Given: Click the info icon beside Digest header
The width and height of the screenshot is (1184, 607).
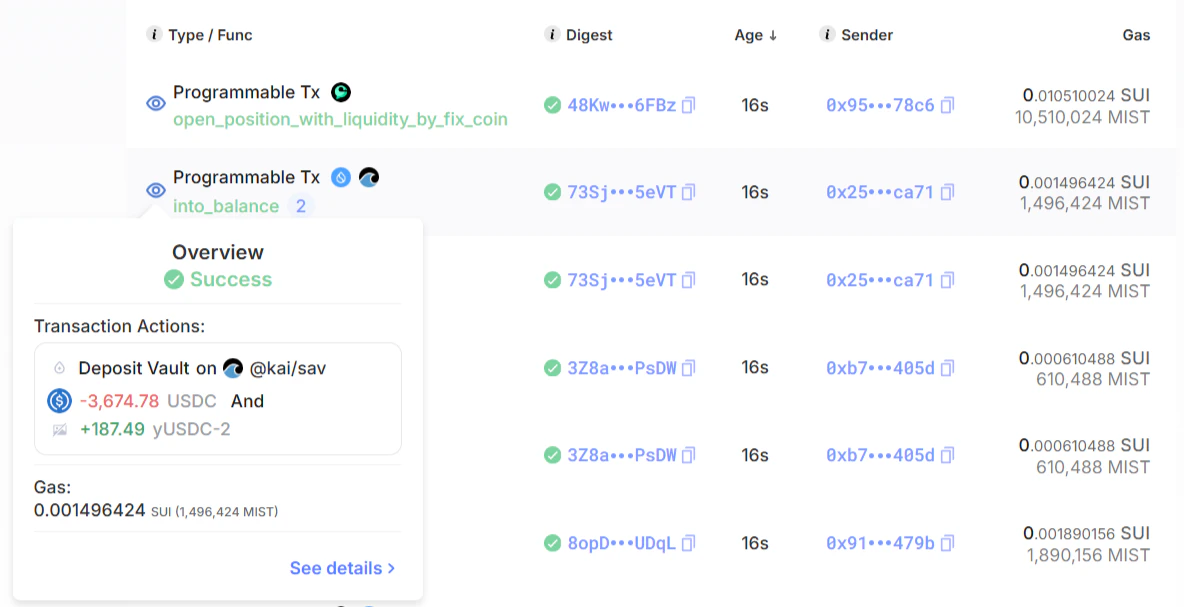Looking at the screenshot, I should (552, 35).
